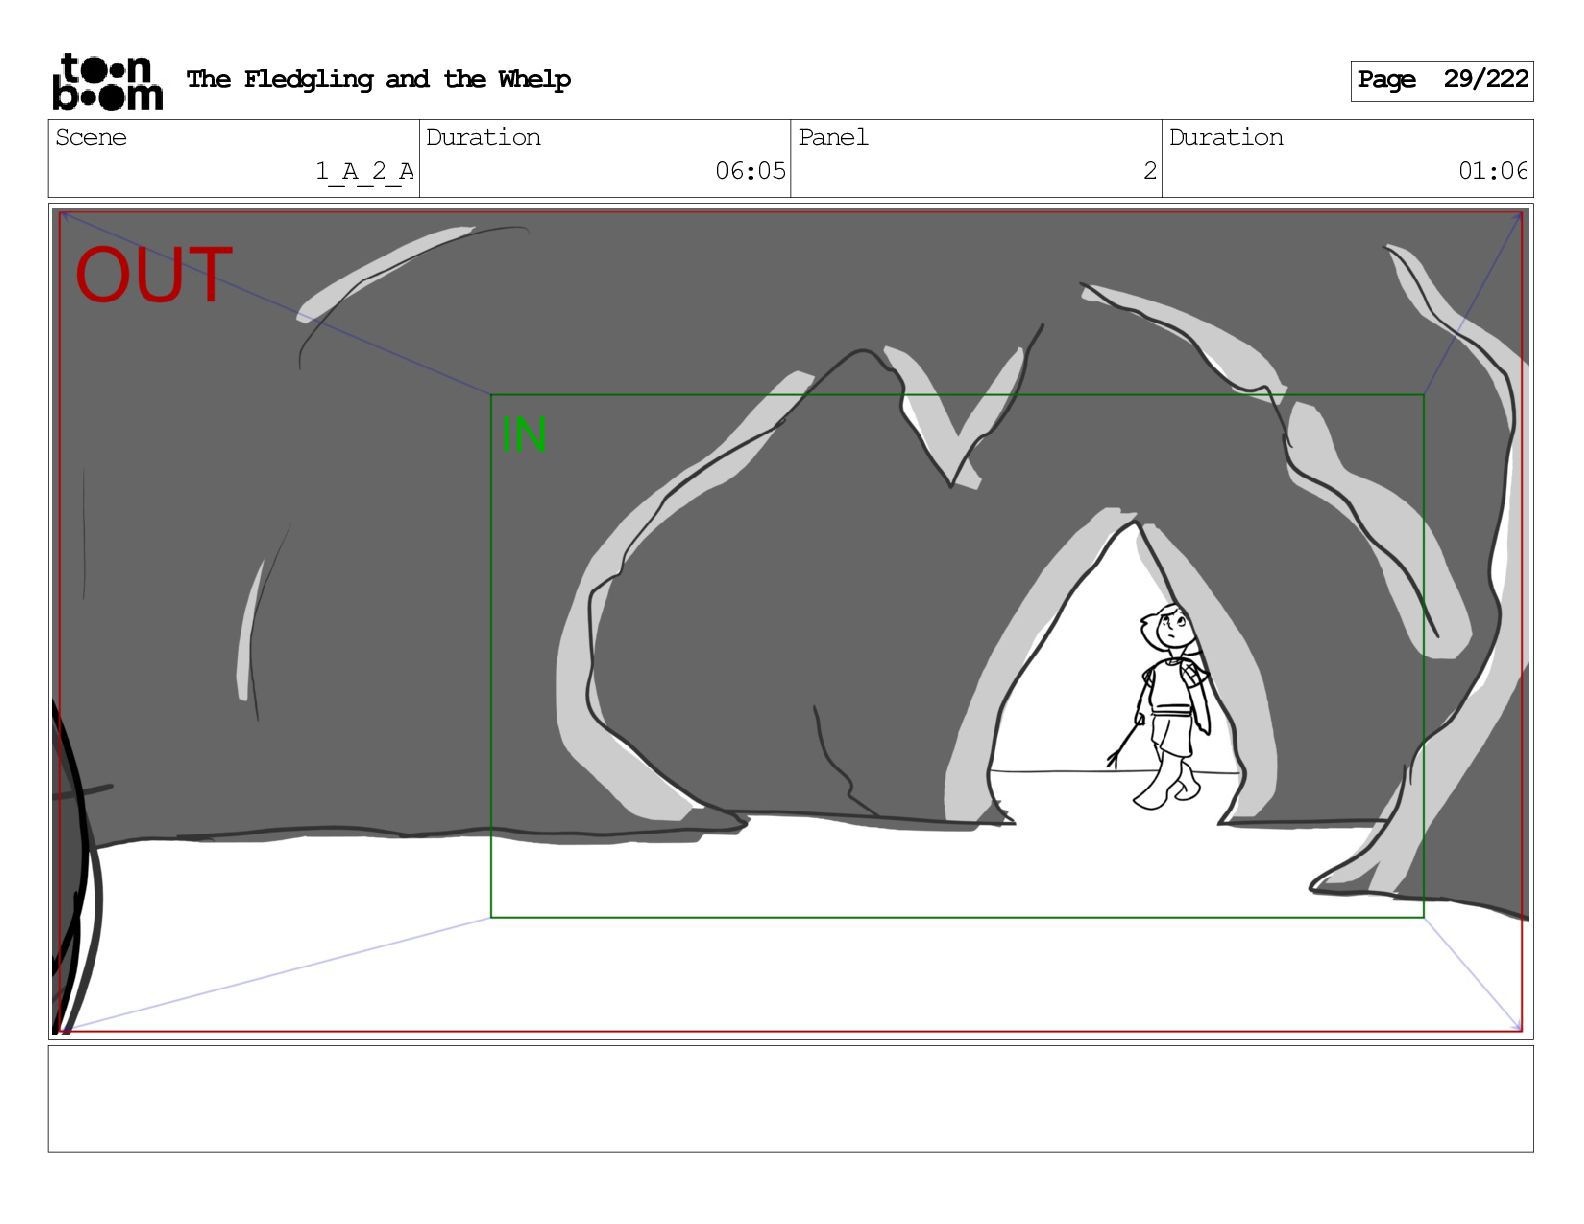Click the empty notes box under the panel
Image resolution: width=1584 pixels, height=1224 pixels.
pos(790,1099)
